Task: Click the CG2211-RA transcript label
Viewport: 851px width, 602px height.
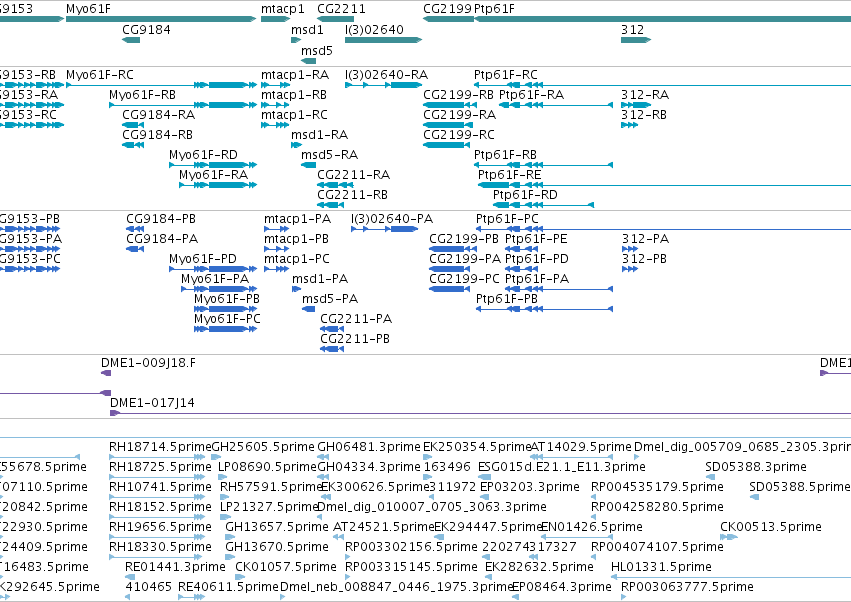Action: [x=354, y=175]
